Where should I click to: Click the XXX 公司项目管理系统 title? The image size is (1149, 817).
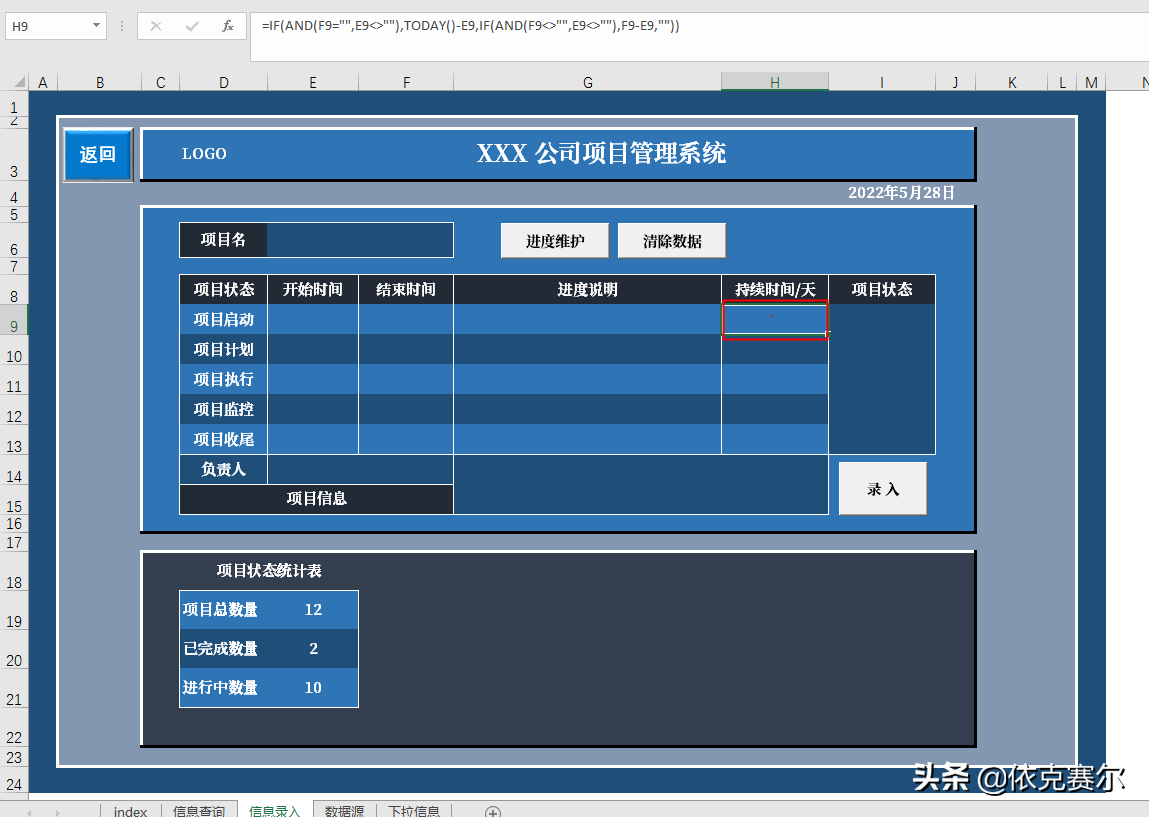pos(601,153)
